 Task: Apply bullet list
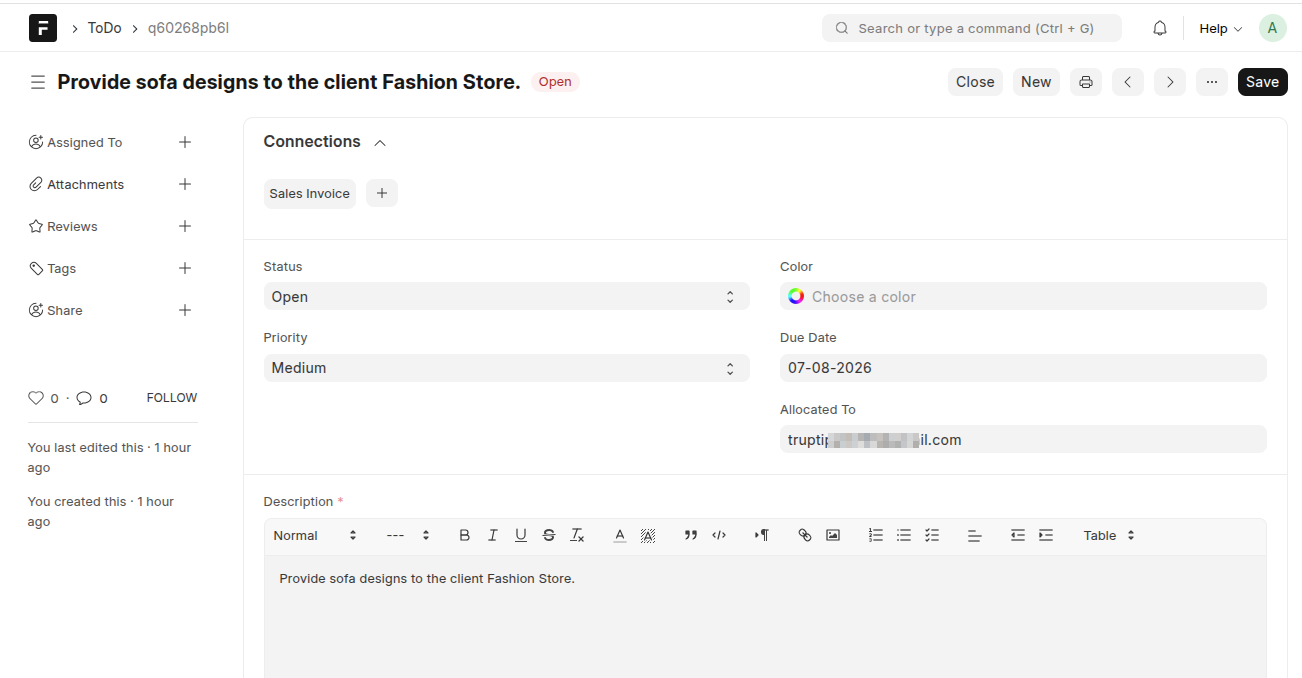coord(904,536)
